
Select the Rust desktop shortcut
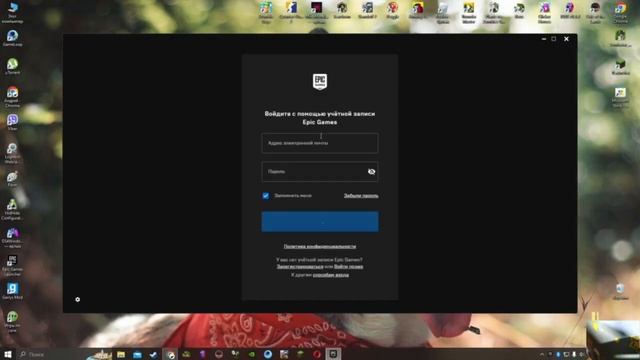click(519, 10)
